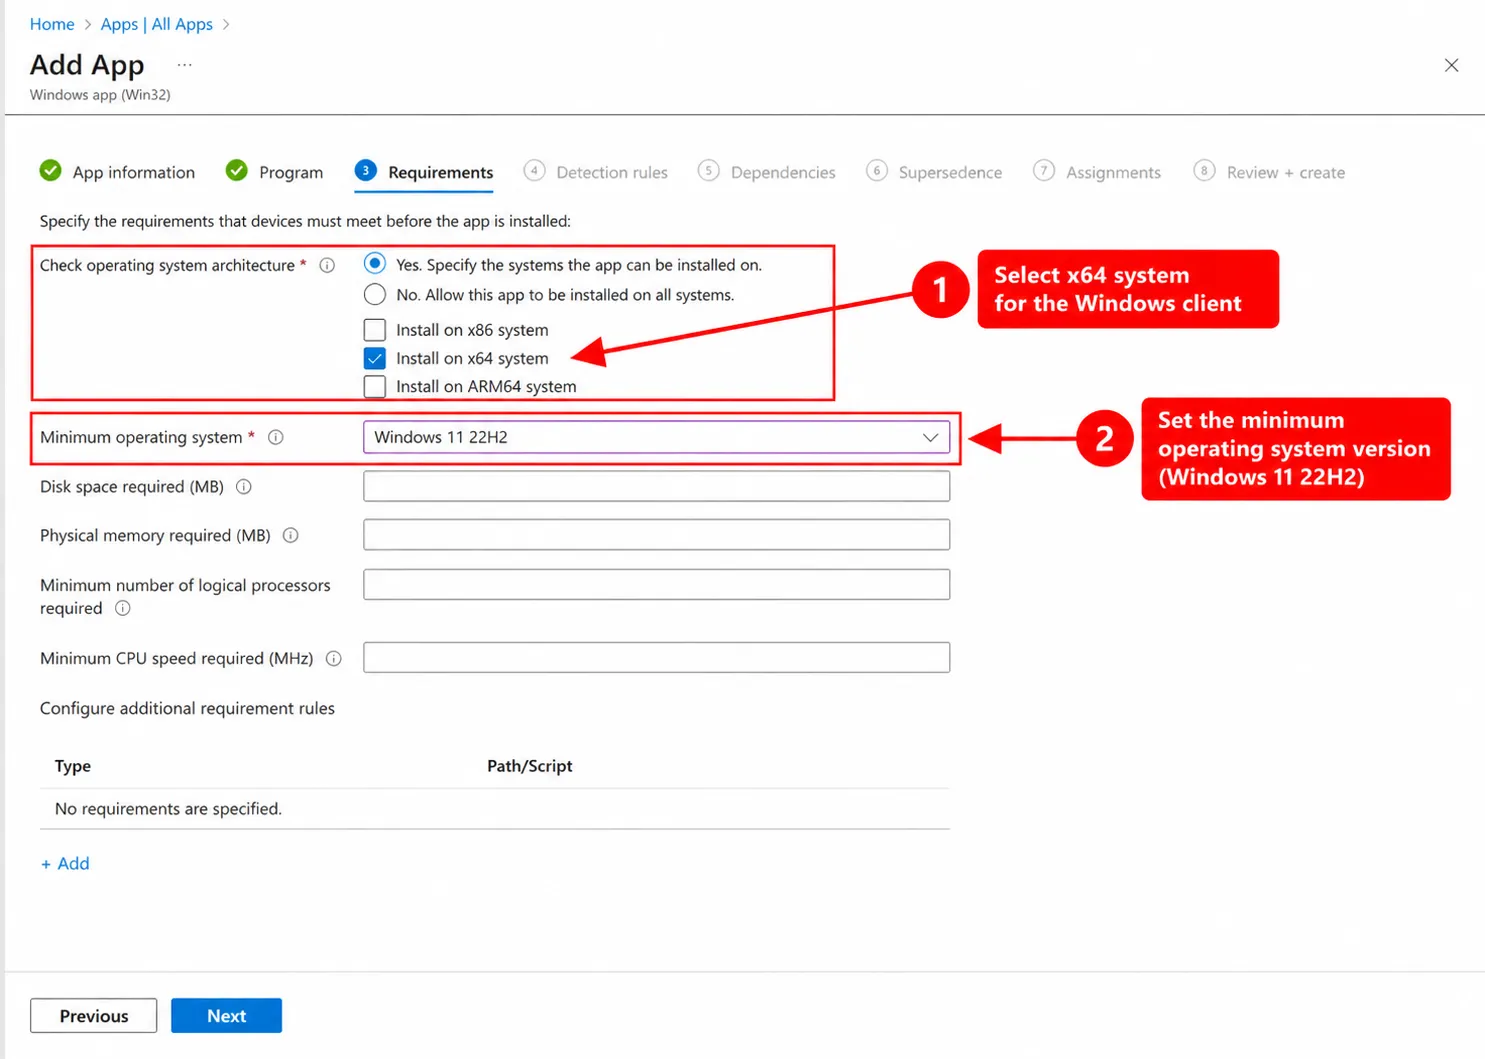
Task: Click the info icon beside Minimum CPU speed required
Action: tap(334, 658)
